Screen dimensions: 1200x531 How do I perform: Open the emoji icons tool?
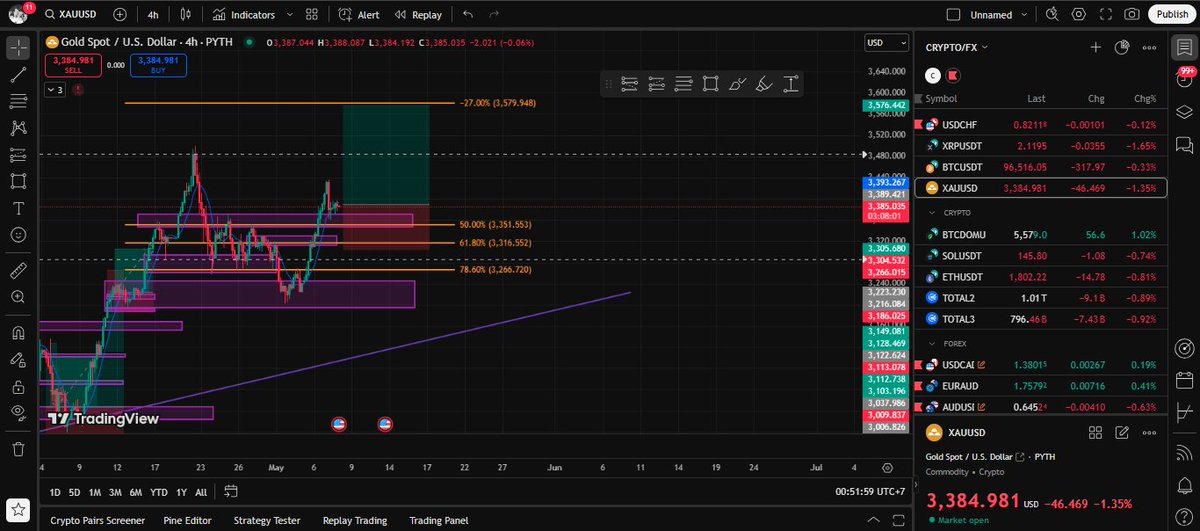[18, 235]
